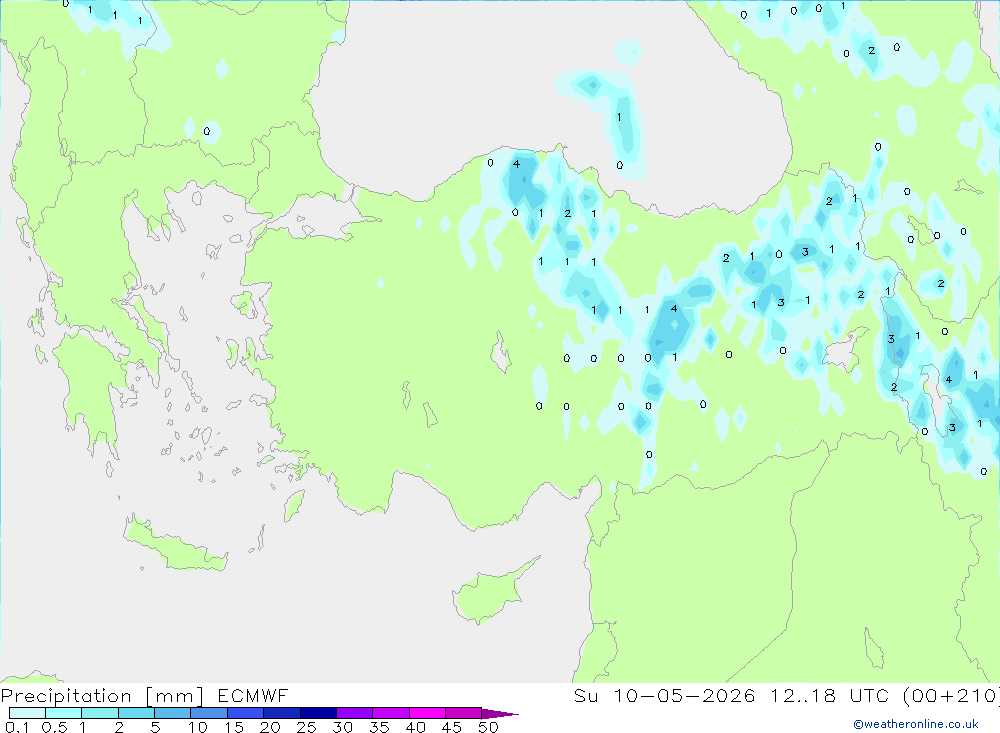Click the '40' legend scale number
The width and height of the screenshot is (1000, 733).
click(x=415, y=727)
